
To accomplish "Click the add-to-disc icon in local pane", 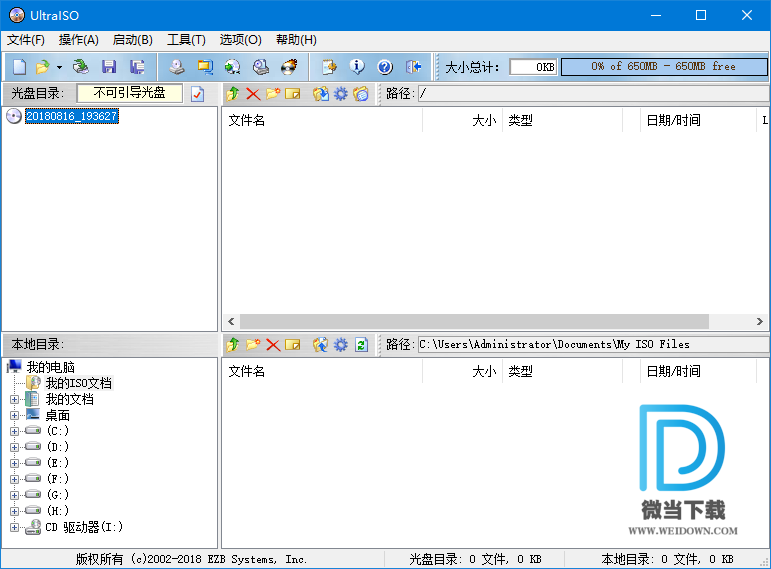I will coord(321,345).
